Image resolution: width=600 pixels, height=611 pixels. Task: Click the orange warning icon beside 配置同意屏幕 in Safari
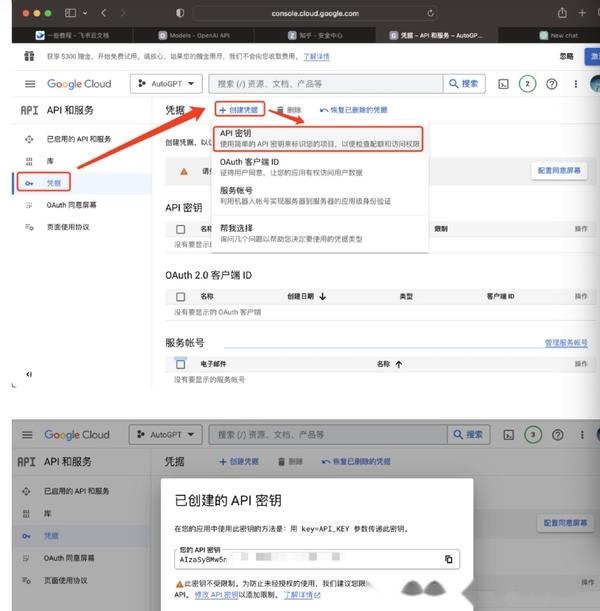point(184,171)
